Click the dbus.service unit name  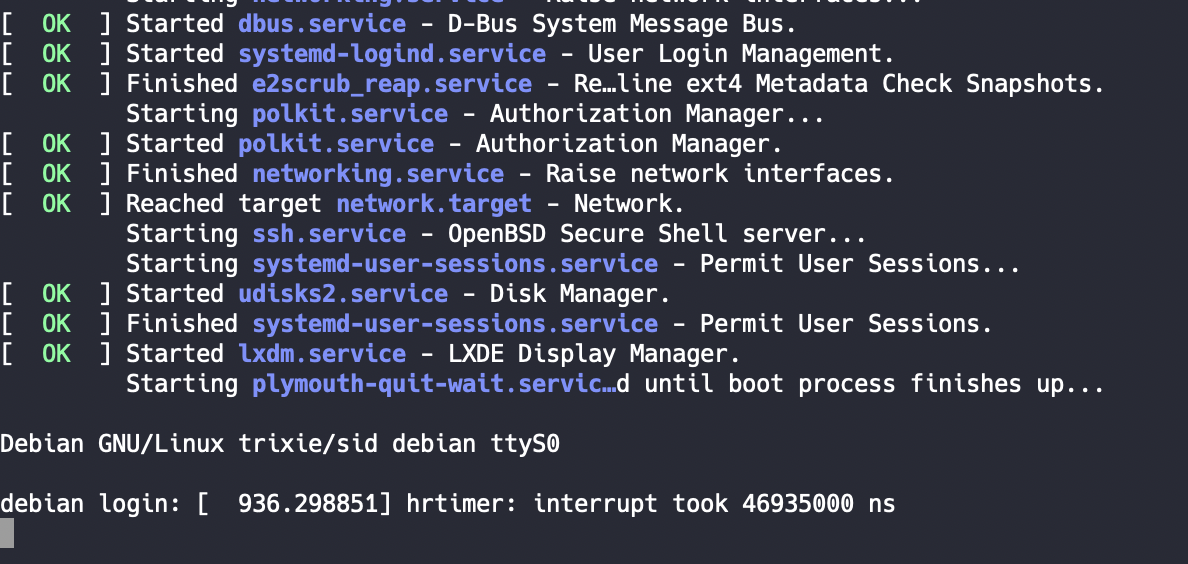point(322,24)
